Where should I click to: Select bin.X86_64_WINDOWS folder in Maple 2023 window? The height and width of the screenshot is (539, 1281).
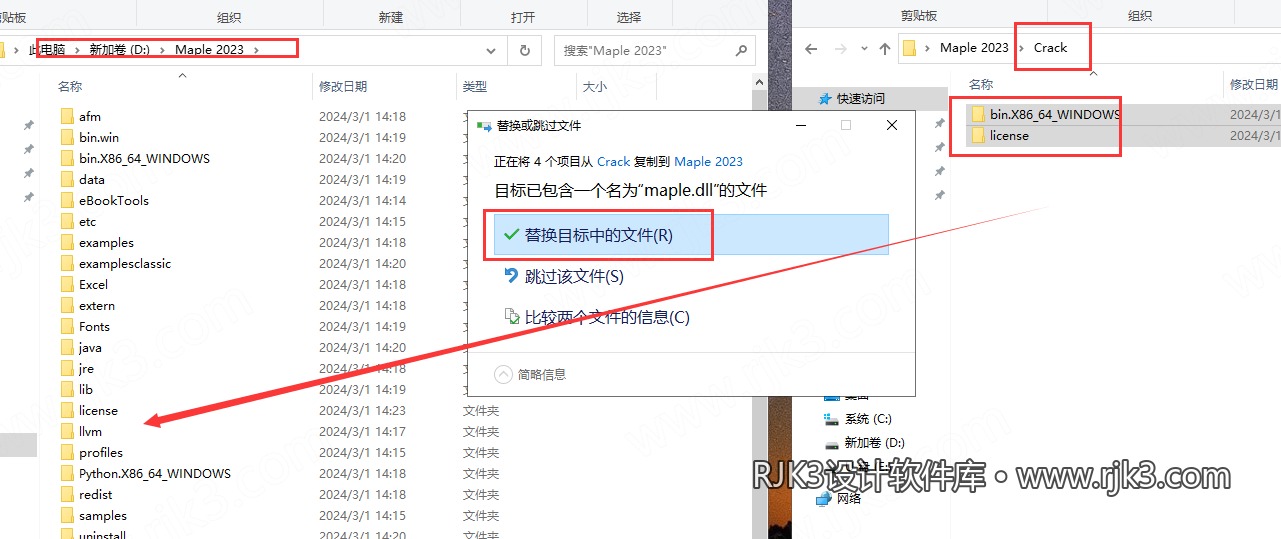(144, 158)
